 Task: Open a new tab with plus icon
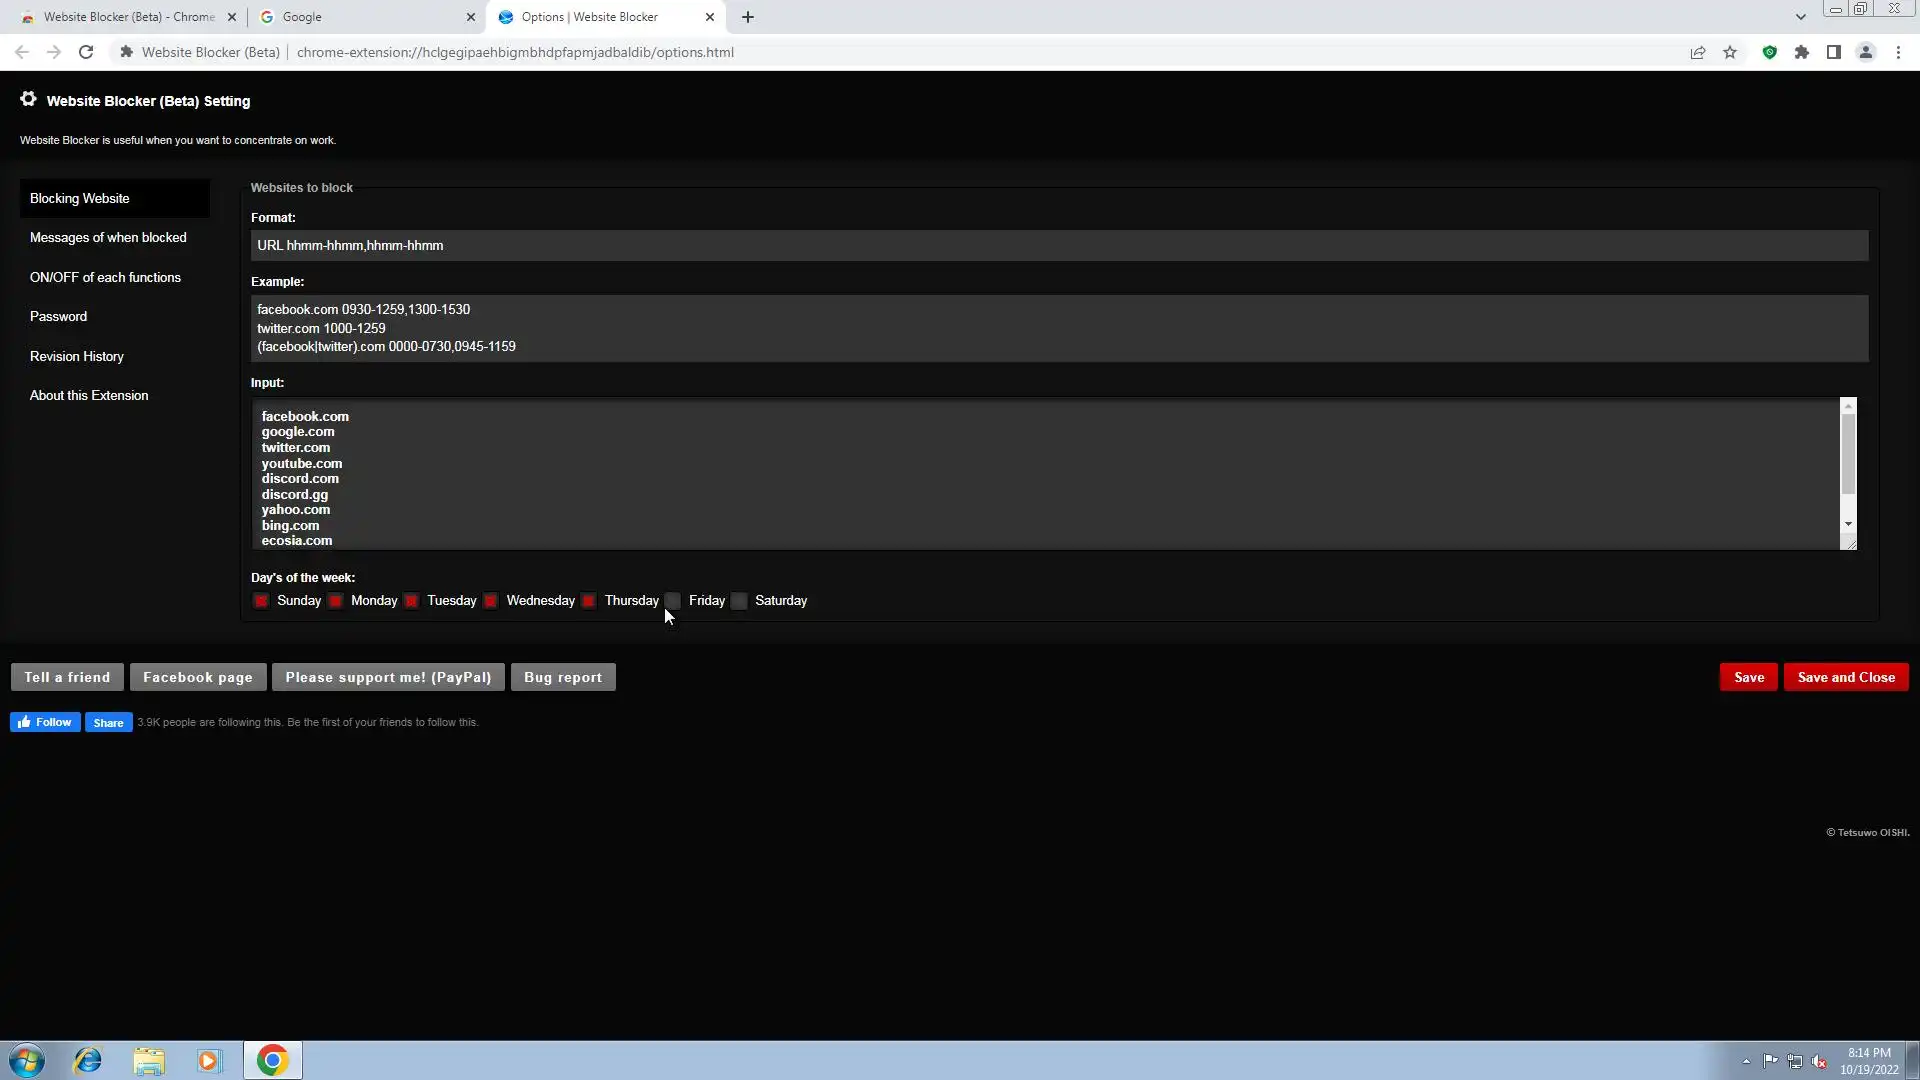coord(747,17)
